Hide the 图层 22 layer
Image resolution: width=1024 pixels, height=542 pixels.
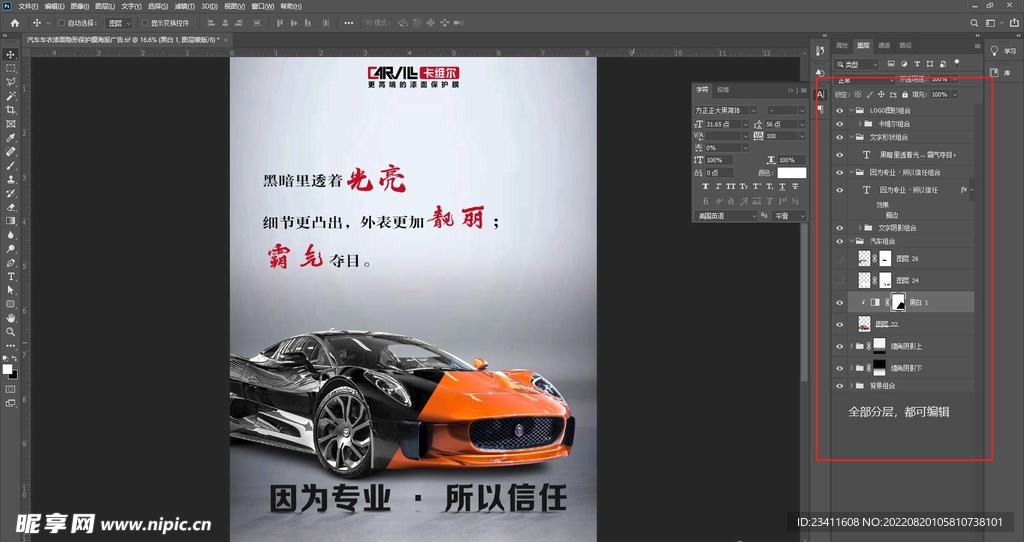(x=840, y=325)
